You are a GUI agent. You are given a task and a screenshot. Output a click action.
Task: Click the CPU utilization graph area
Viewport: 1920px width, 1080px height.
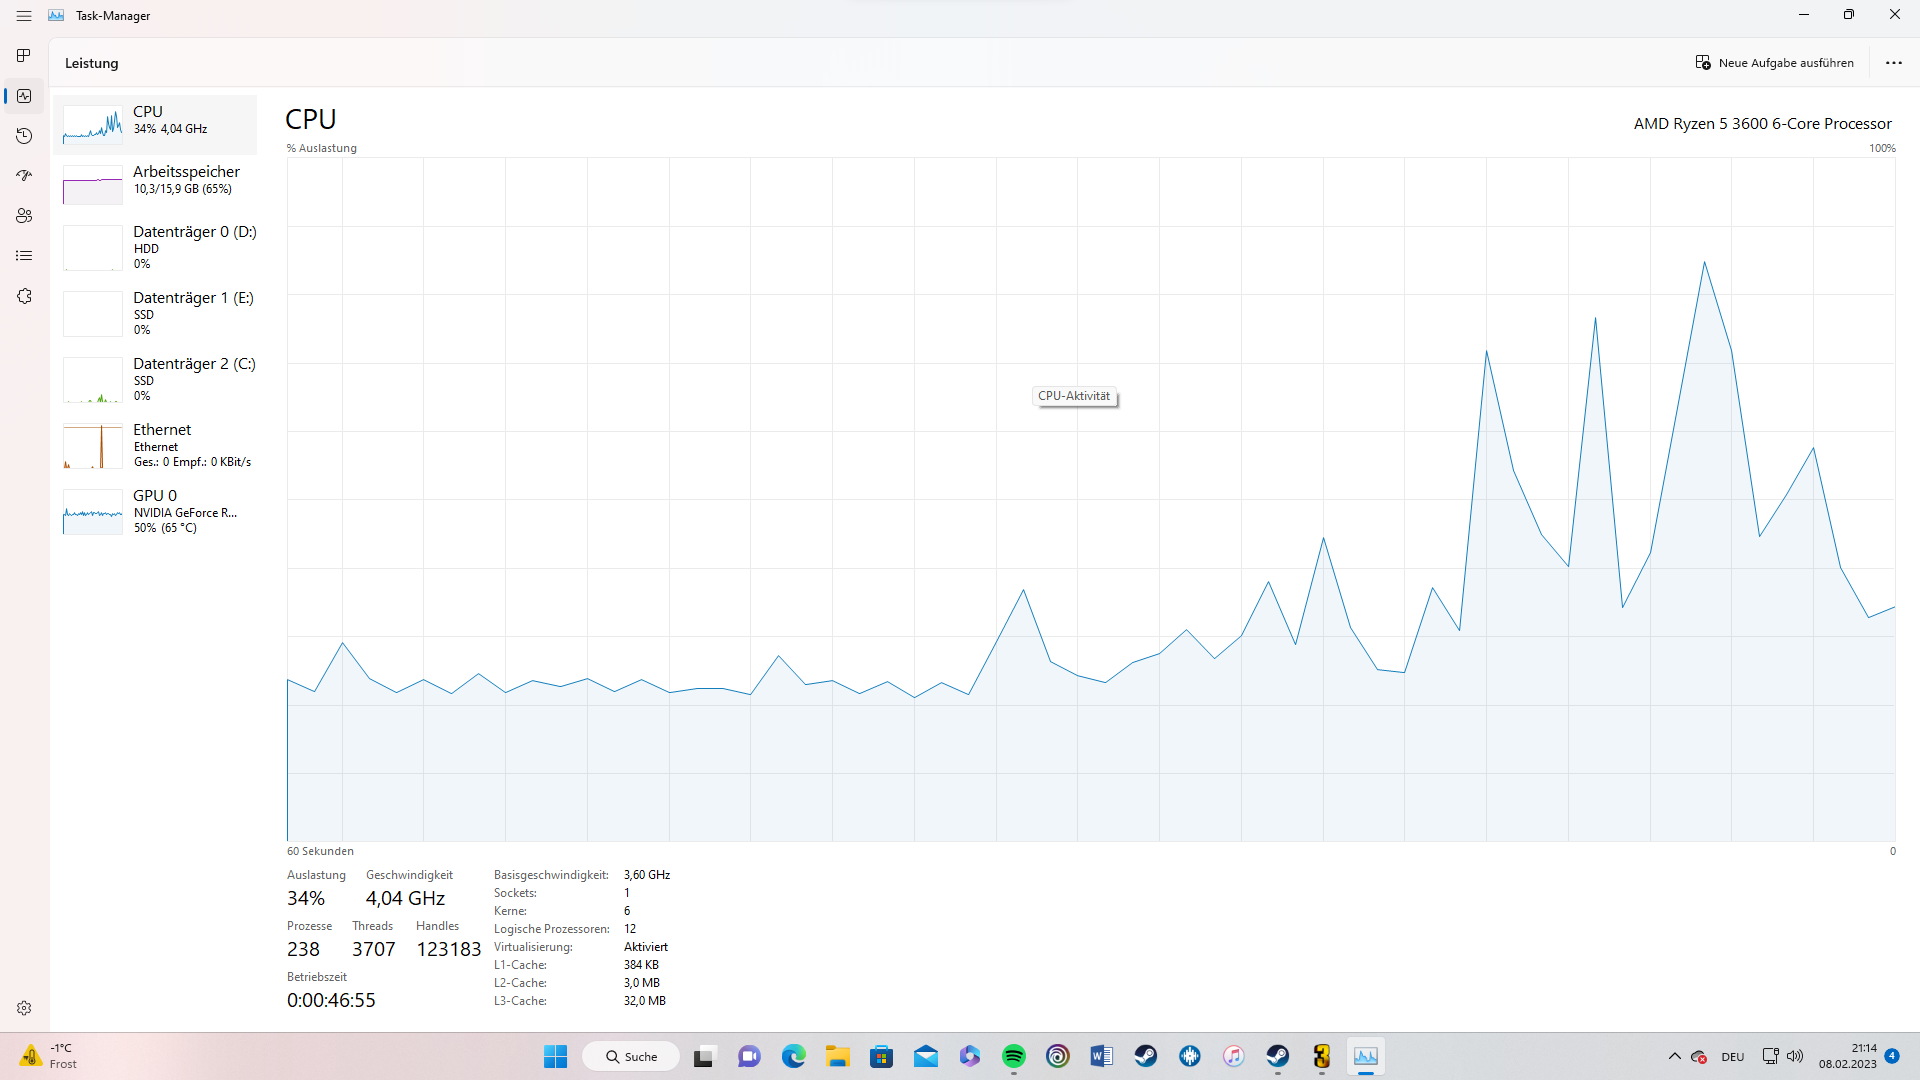click(1090, 500)
